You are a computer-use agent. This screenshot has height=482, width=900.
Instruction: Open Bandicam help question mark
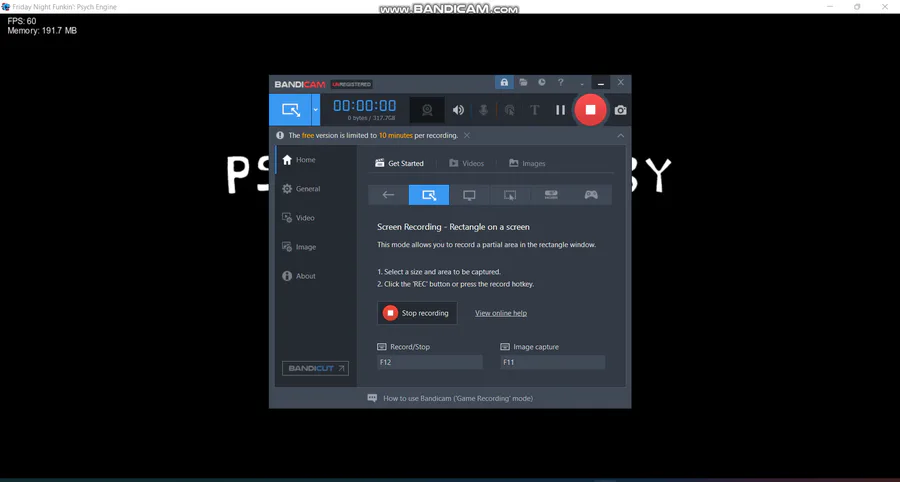click(x=561, y=83)
